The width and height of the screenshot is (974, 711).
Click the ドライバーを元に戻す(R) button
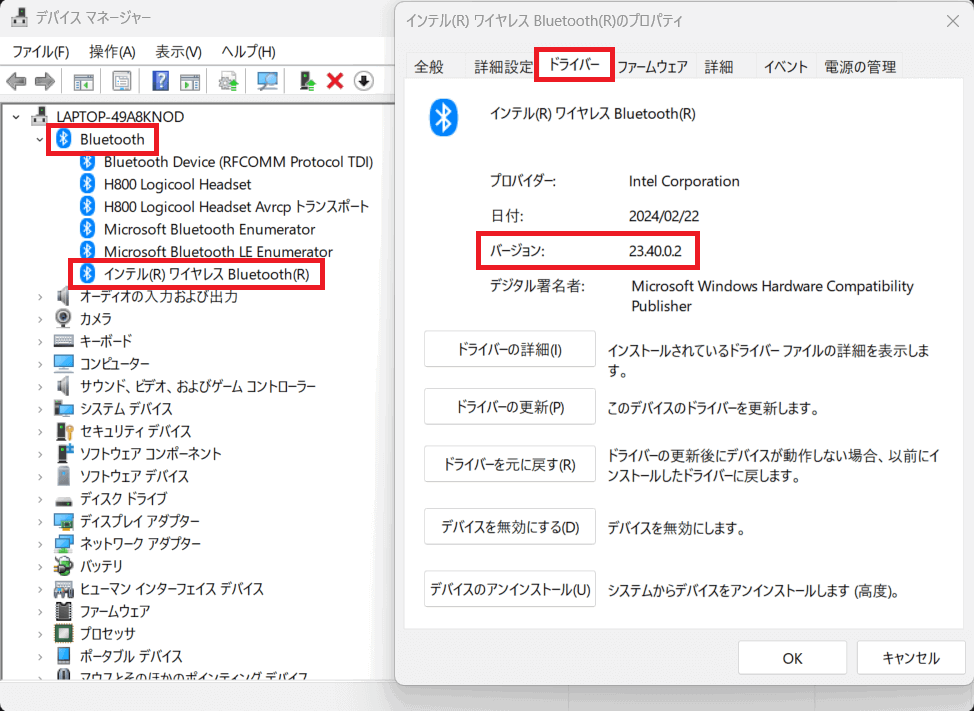[x=509, y=464]
